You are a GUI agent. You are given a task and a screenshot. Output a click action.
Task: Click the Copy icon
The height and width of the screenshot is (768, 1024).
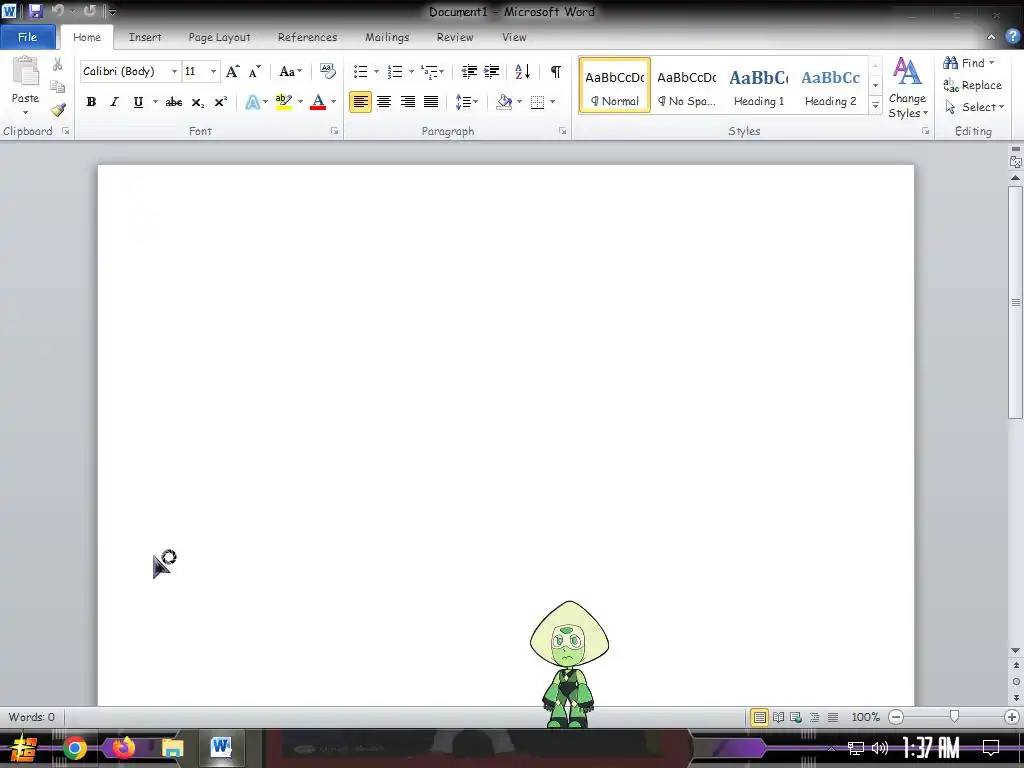click(57, 87)
